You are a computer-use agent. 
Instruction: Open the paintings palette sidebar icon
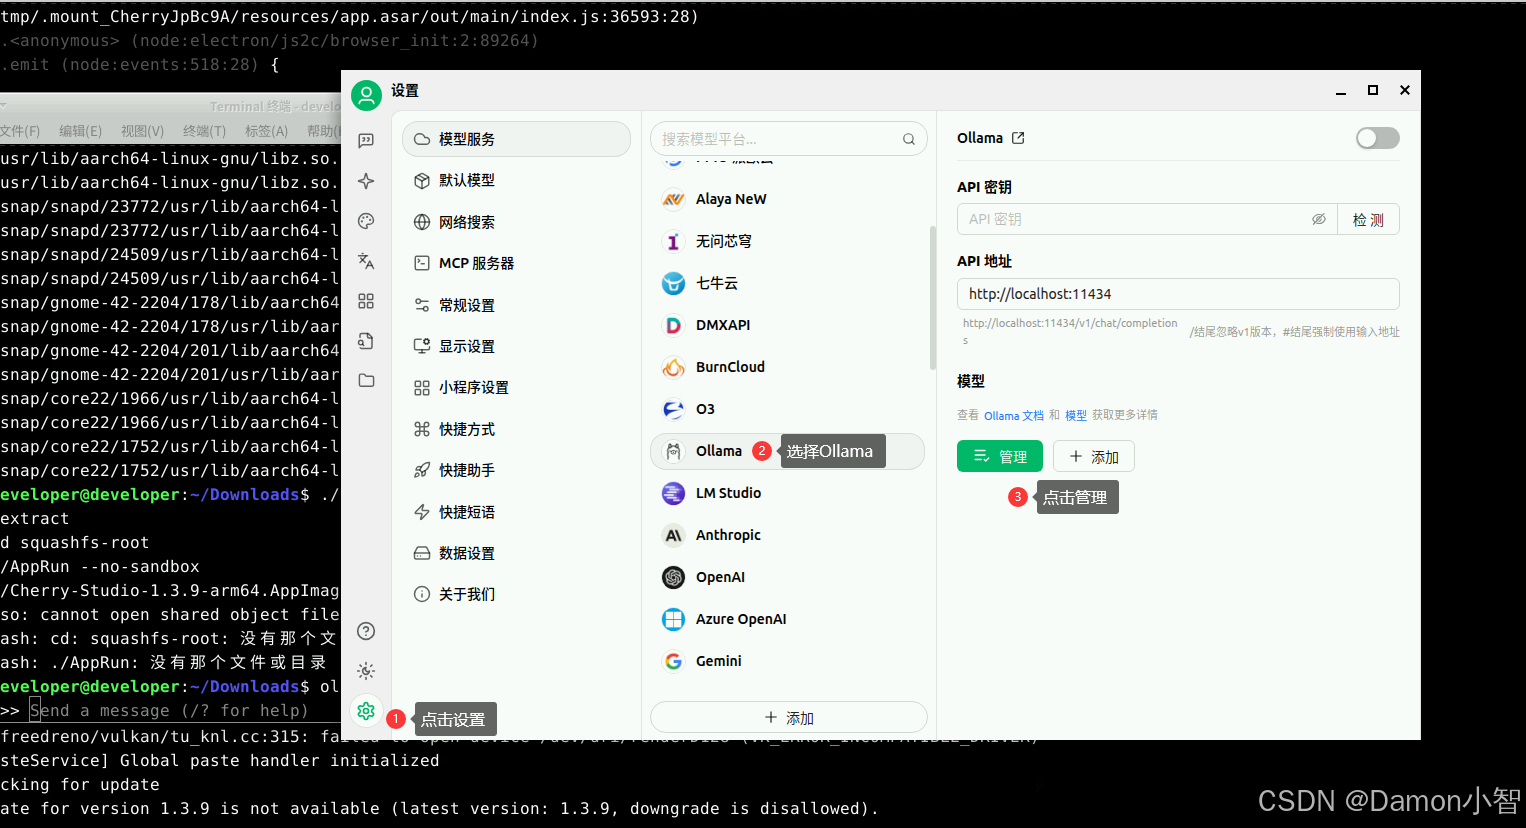coord(366,221)
